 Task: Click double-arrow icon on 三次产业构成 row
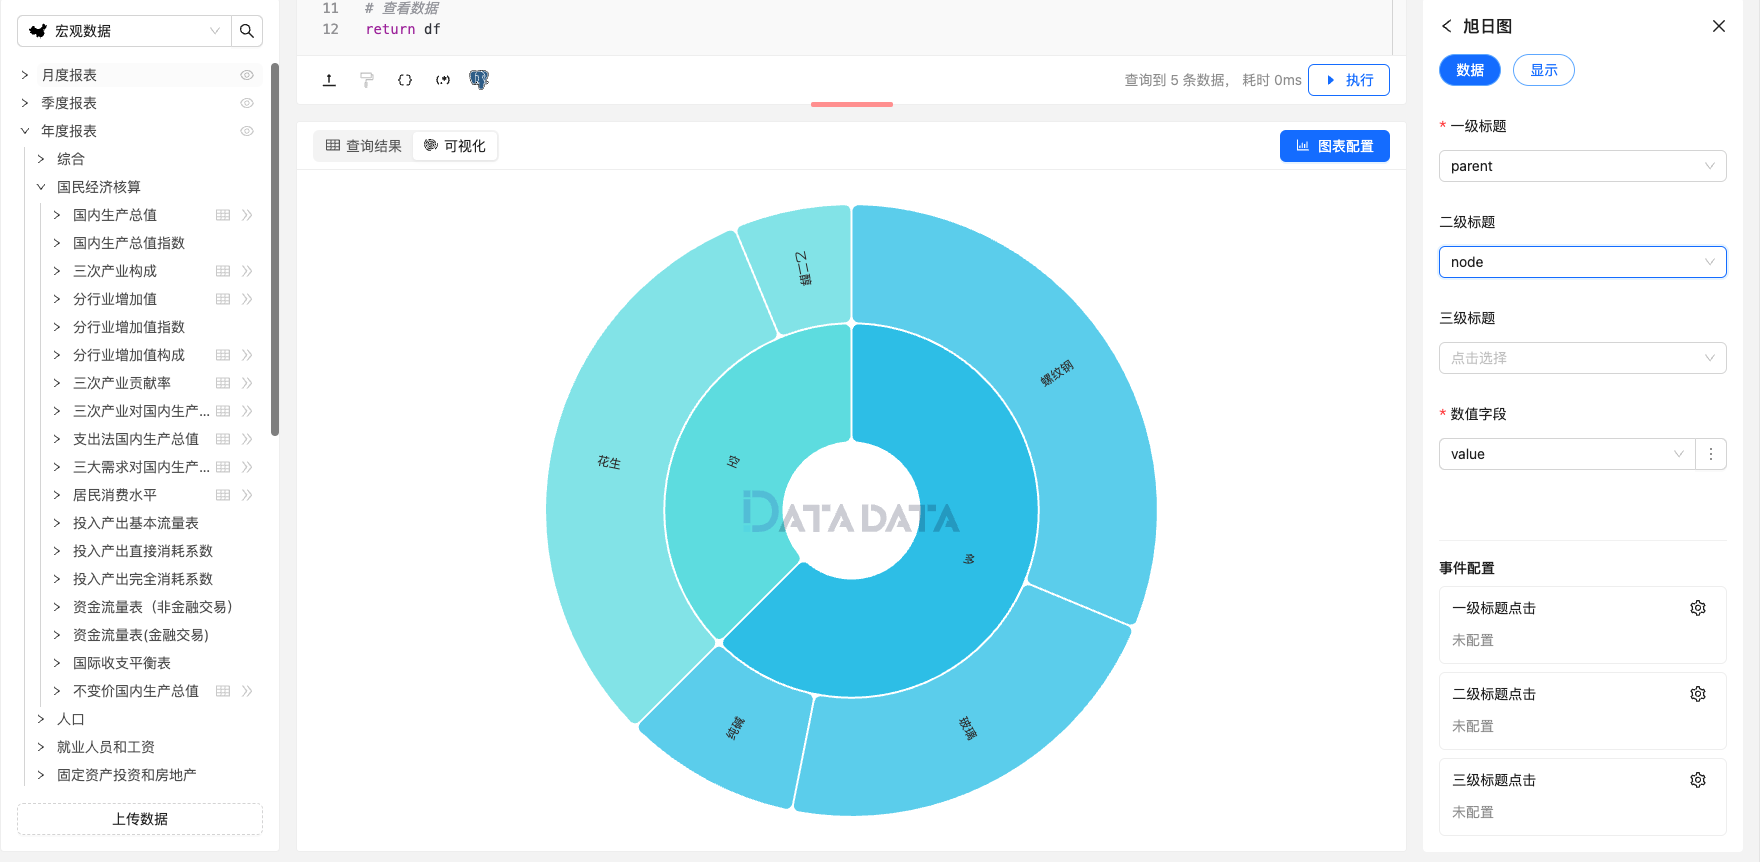(247, 271)
